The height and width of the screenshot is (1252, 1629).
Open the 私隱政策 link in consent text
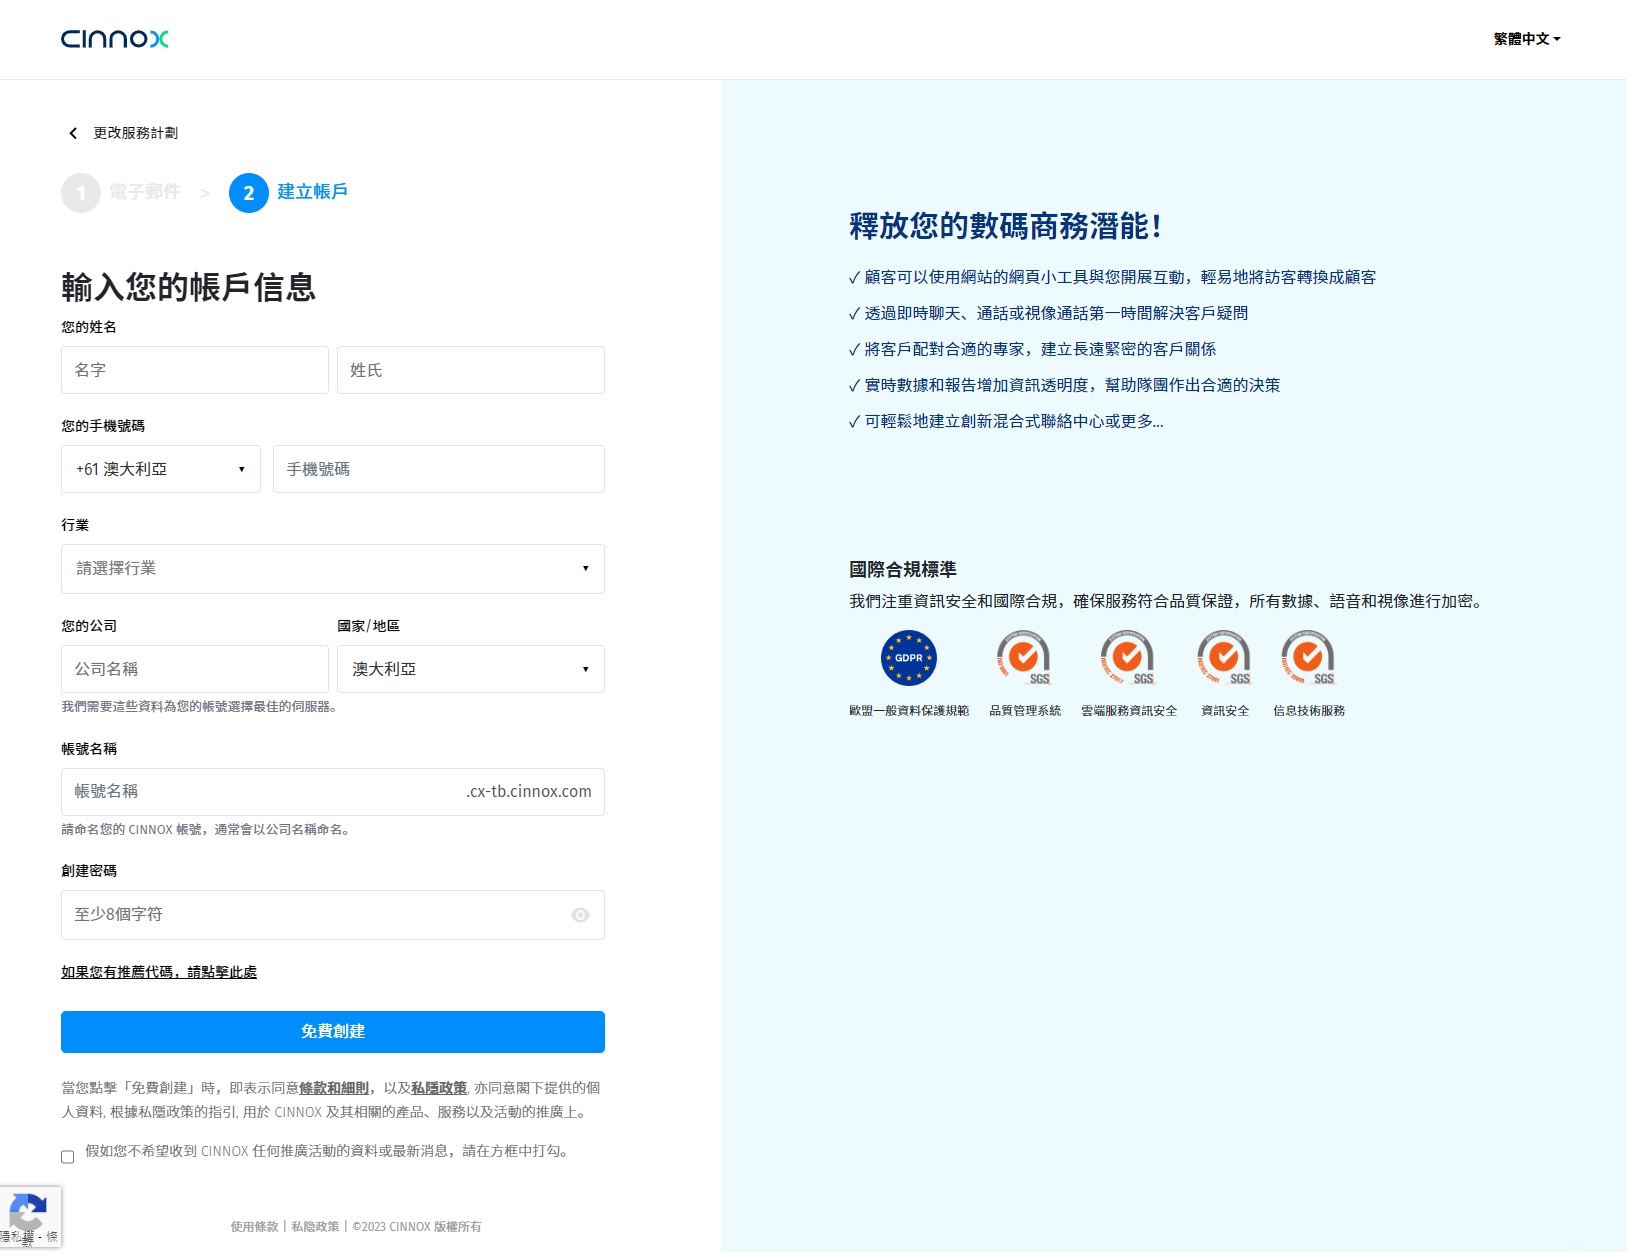pos(439,1088)
